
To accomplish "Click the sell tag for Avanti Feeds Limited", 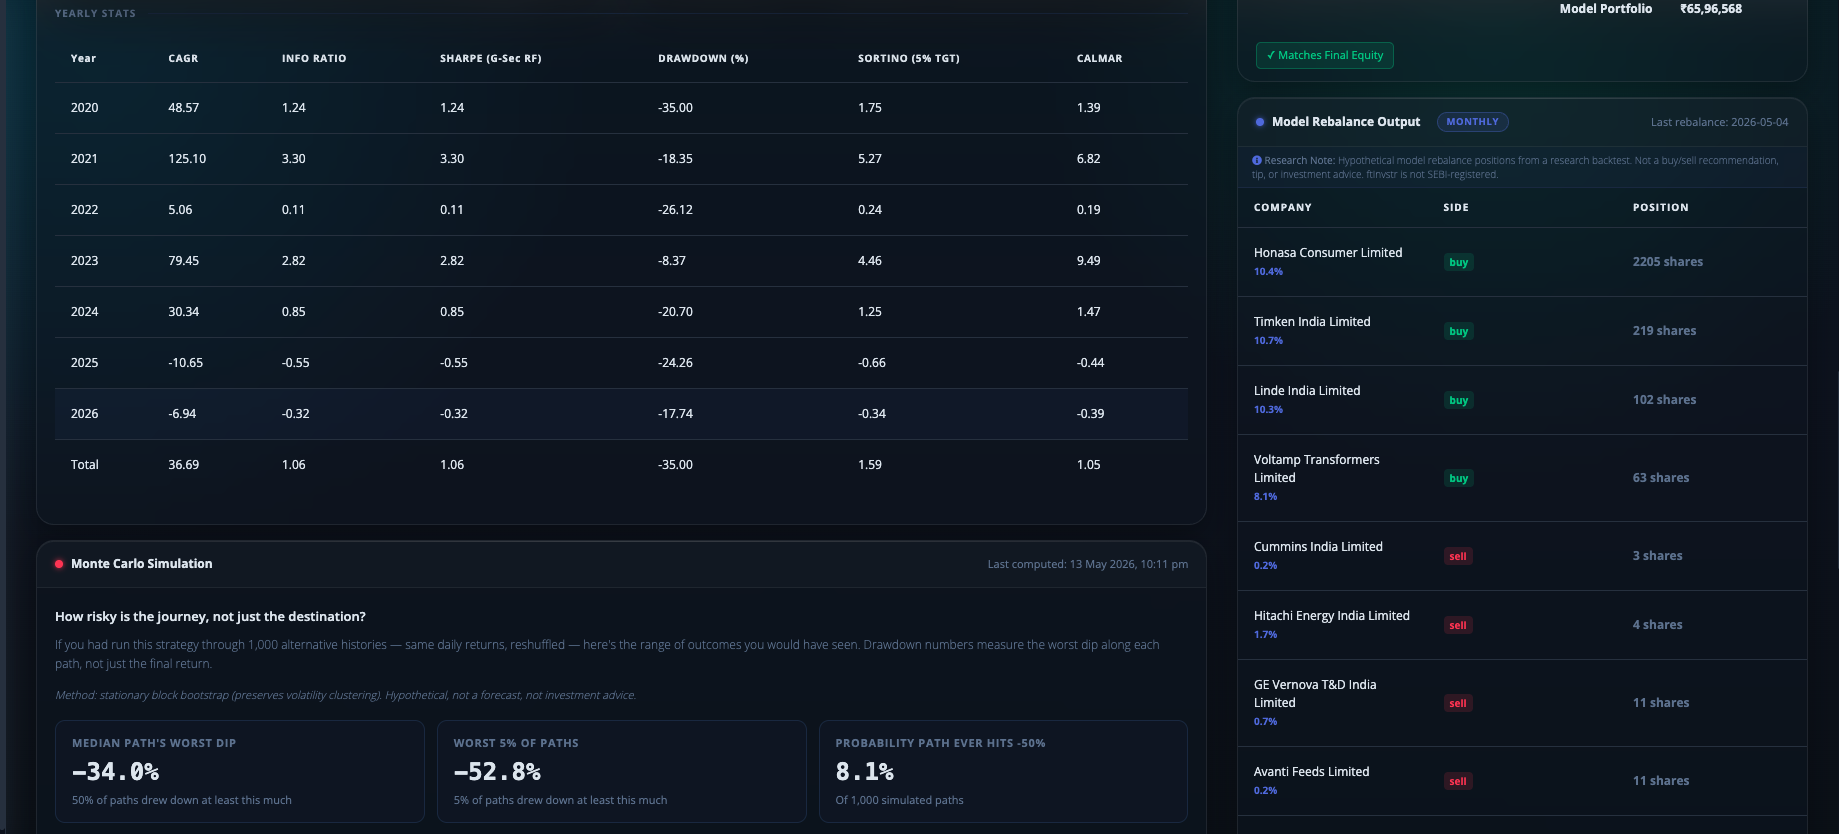I will tap(1458, 781).
